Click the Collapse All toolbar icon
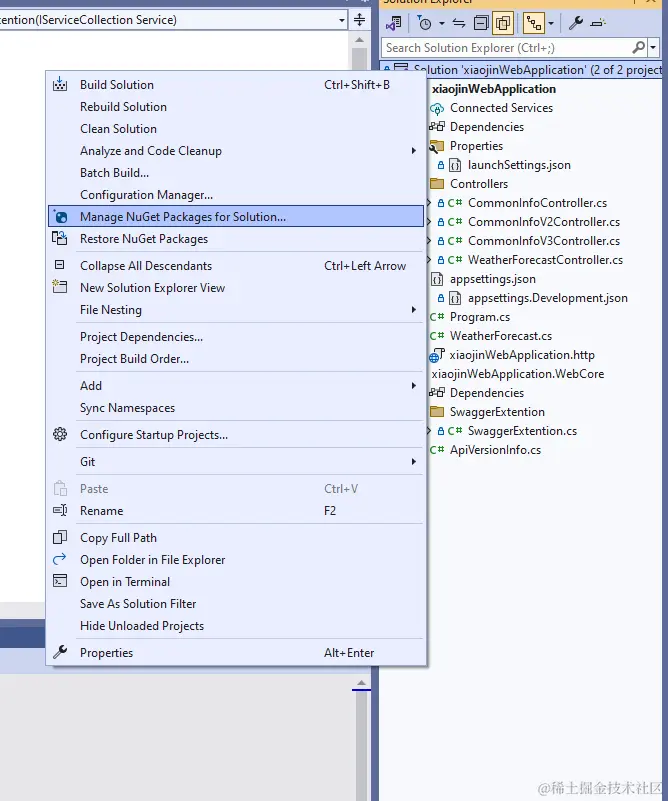668x801 pixels. (481, 23)
